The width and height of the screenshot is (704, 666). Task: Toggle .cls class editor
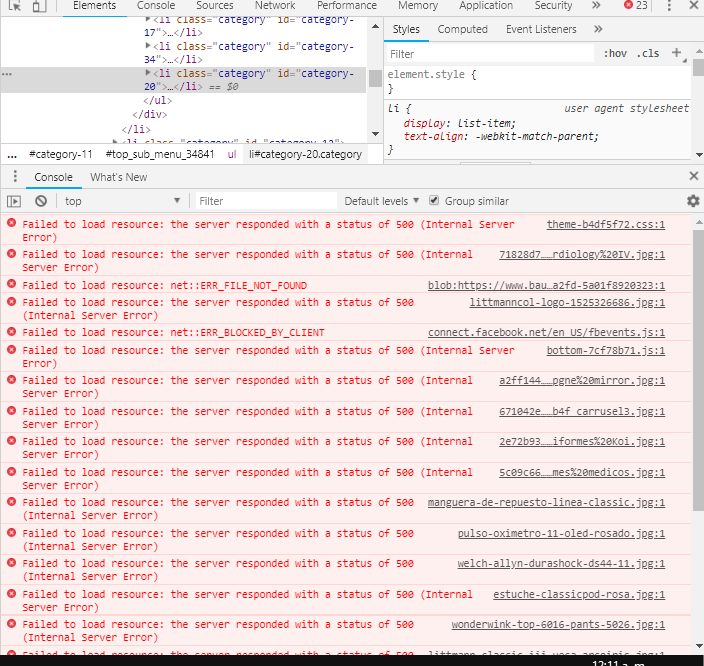[648, 53]
